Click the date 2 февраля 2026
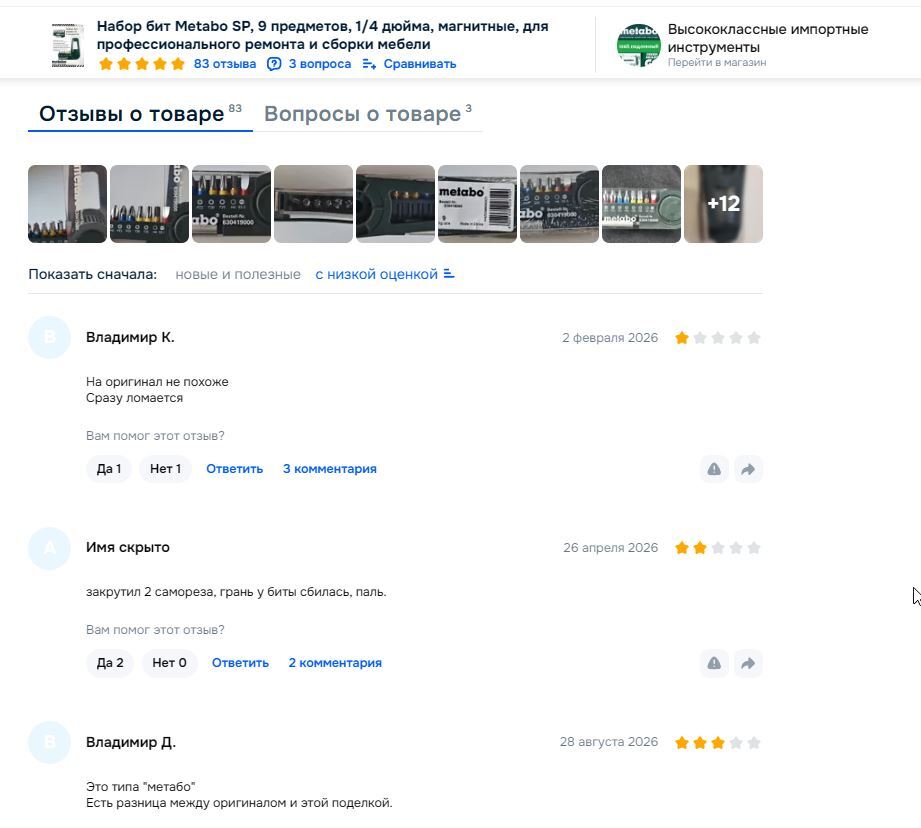Image resolution: width=921 pixels, height=828 pixels. click(610, 338)
